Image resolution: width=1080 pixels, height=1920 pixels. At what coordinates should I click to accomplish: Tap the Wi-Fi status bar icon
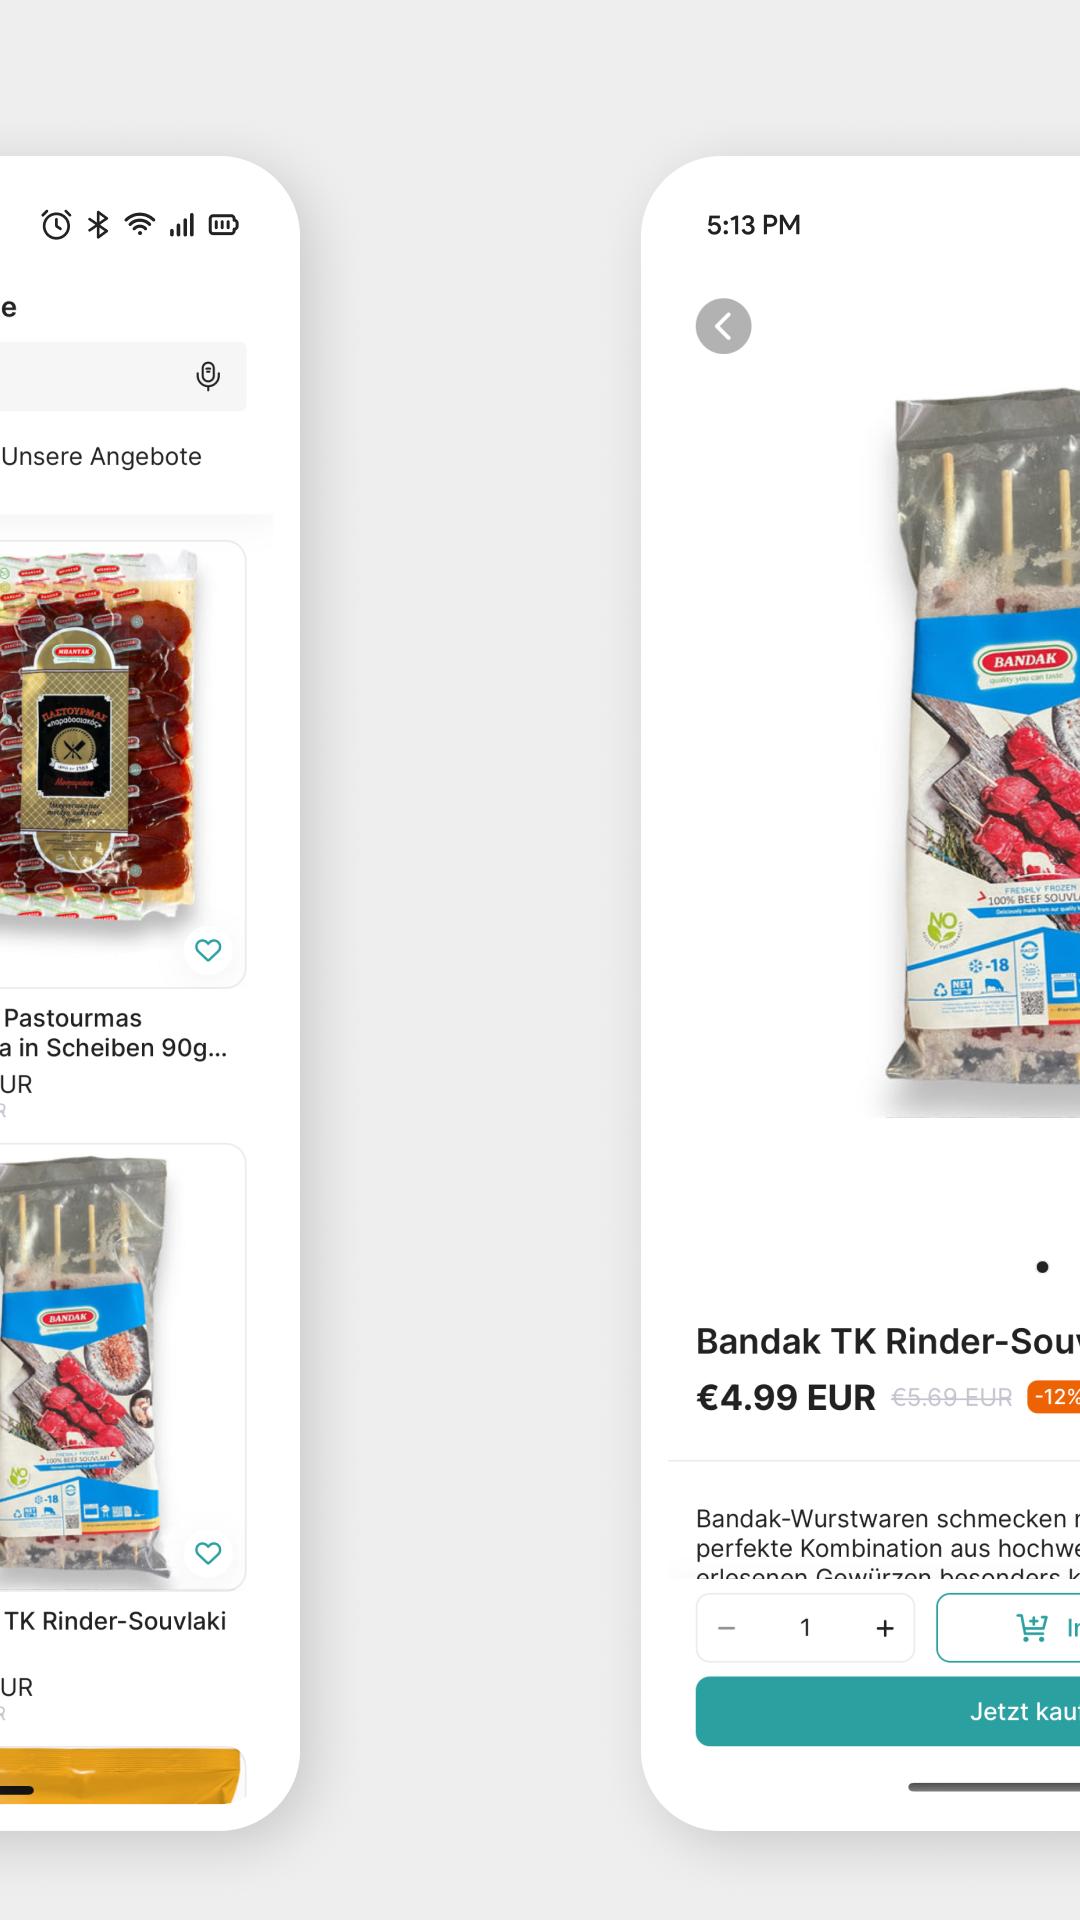coord(140,225)
